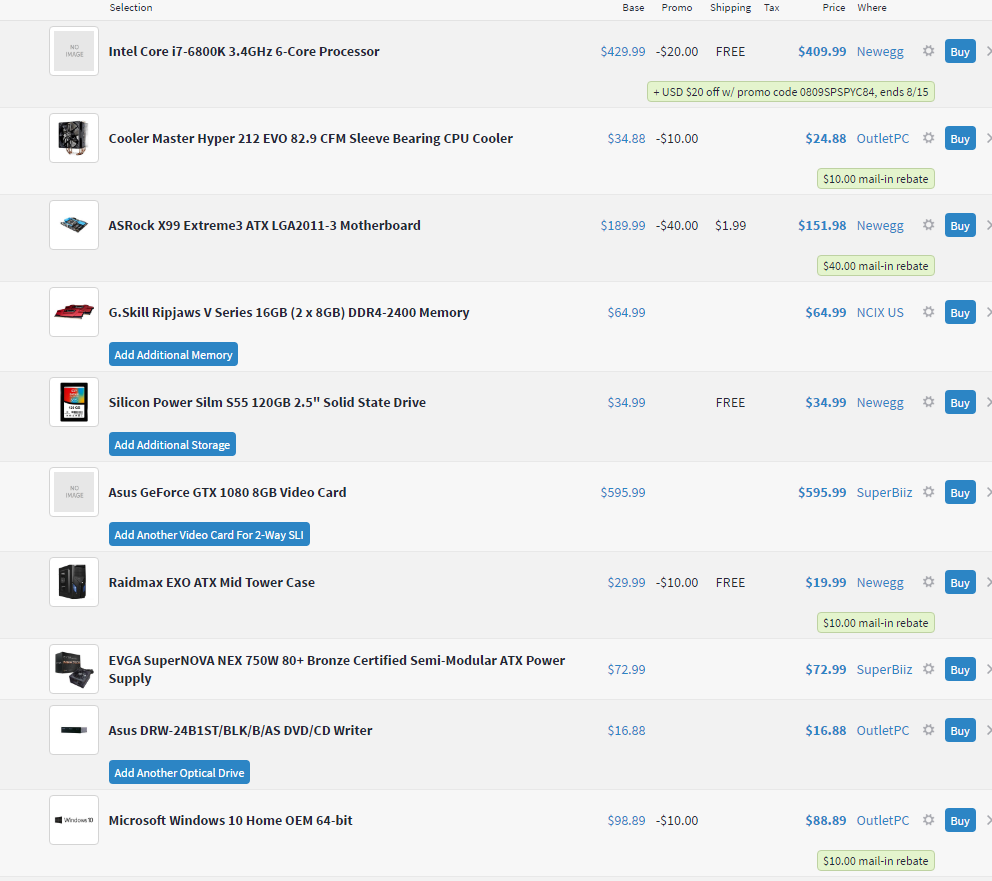Open Silicon Power Slim S55 SSD link
The image size is (992, 881).
267,402
